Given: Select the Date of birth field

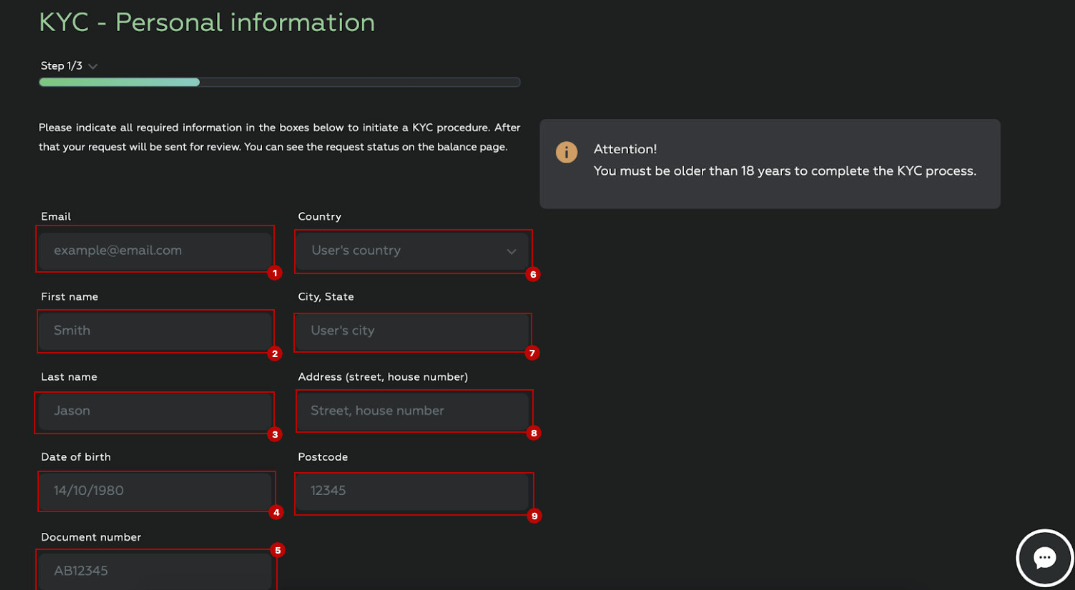Looking at the screenshot, I should click(156, 491).
